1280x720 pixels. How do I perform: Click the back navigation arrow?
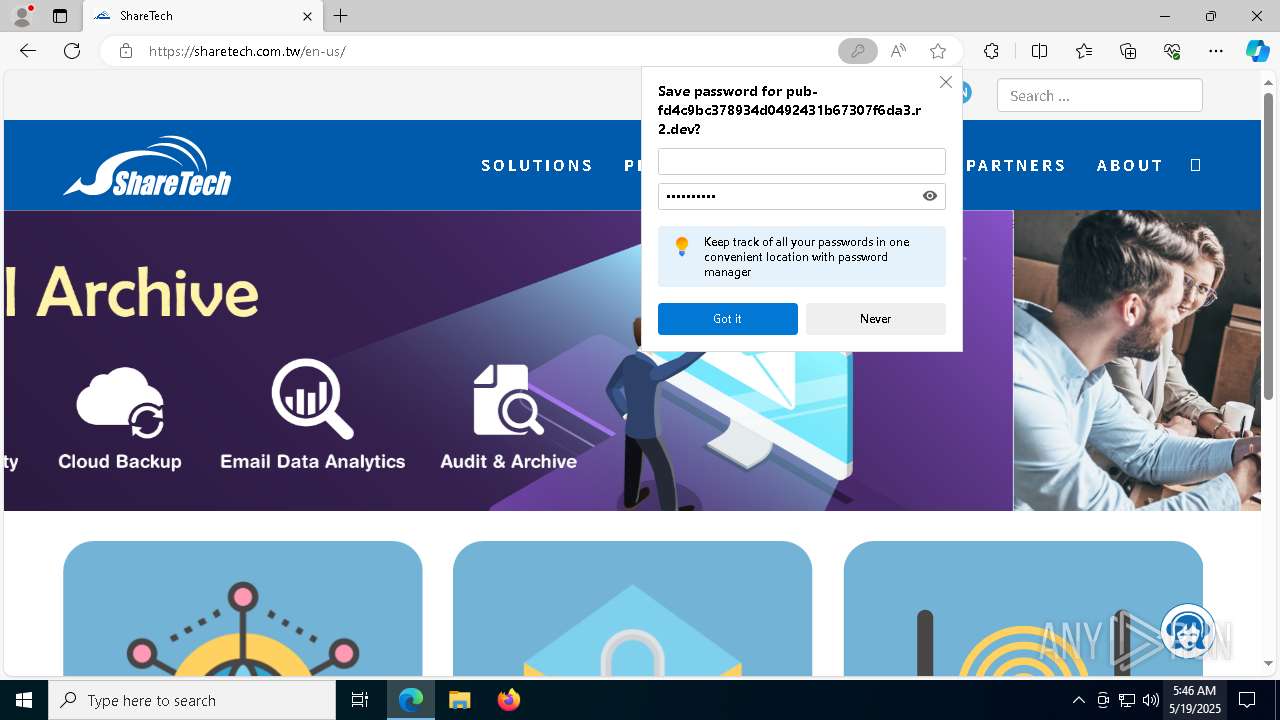(28, 51)
